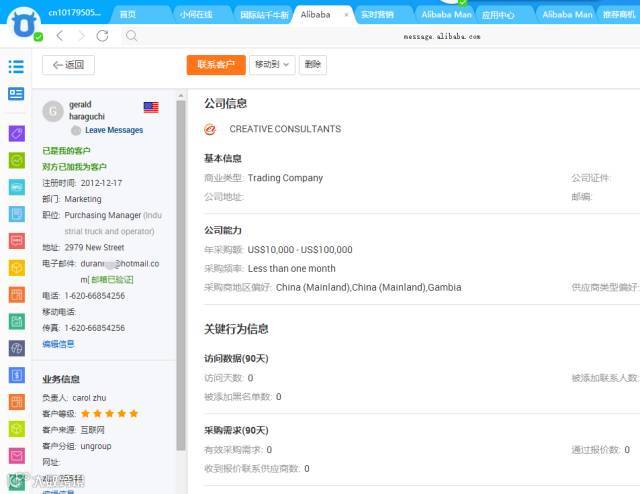Switch to the 国际站千牛新 tab

click(x=264, y=15)
